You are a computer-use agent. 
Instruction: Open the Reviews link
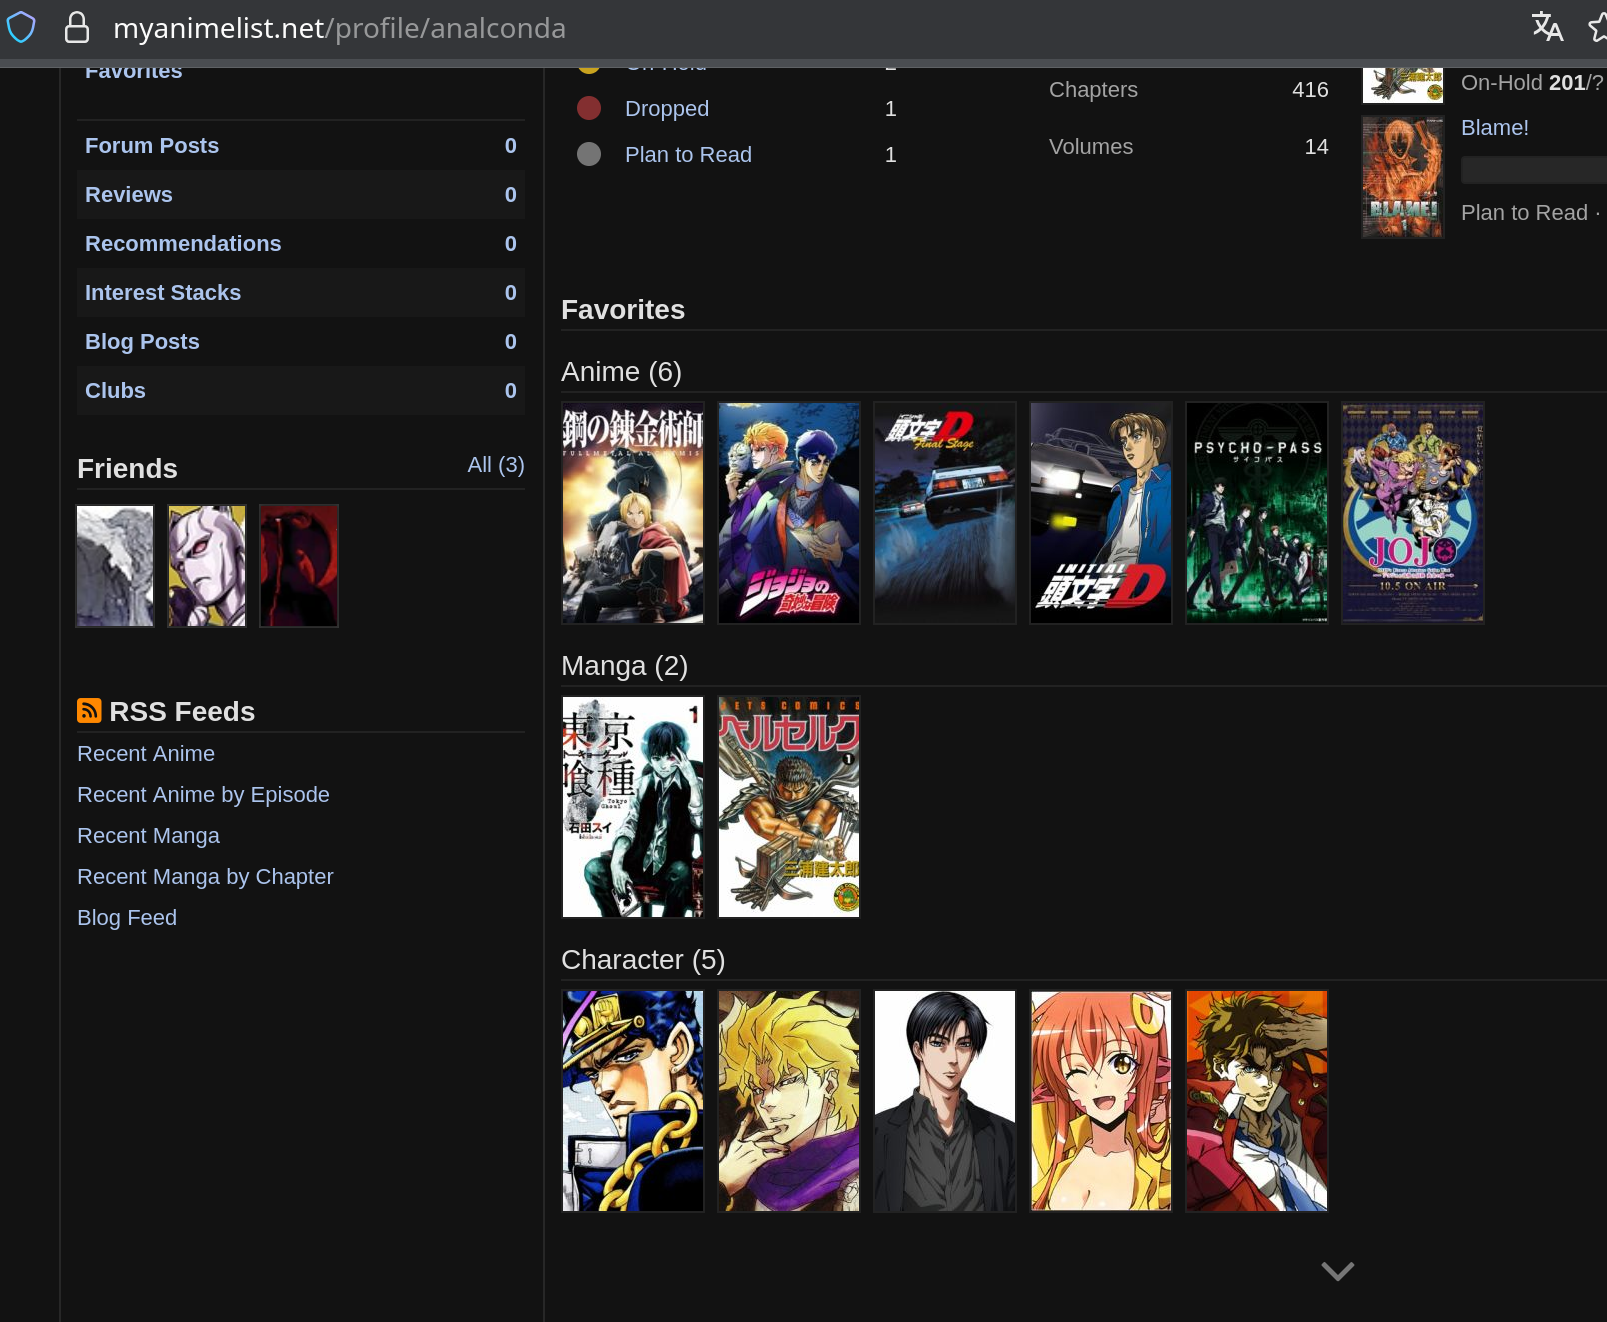[x=129, y=195]
